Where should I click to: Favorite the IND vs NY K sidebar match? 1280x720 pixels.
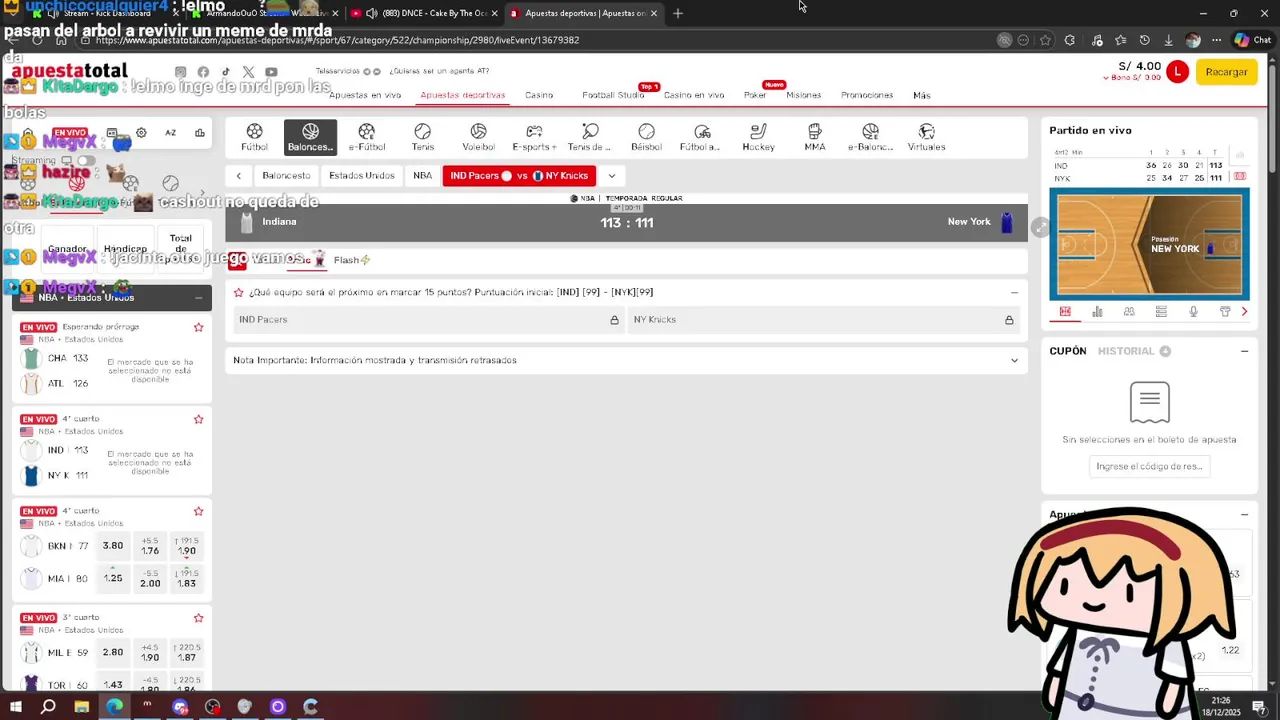pyautogui.click(x=198, y=419)
